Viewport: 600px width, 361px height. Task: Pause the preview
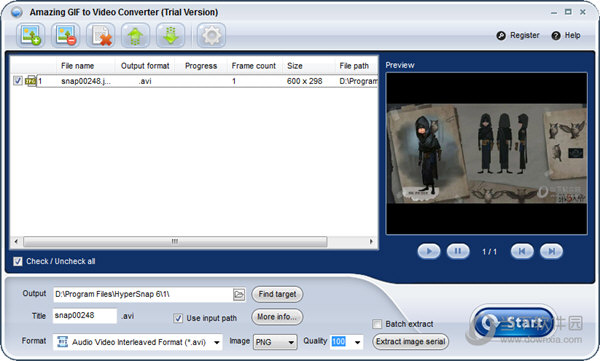(458, 252)
